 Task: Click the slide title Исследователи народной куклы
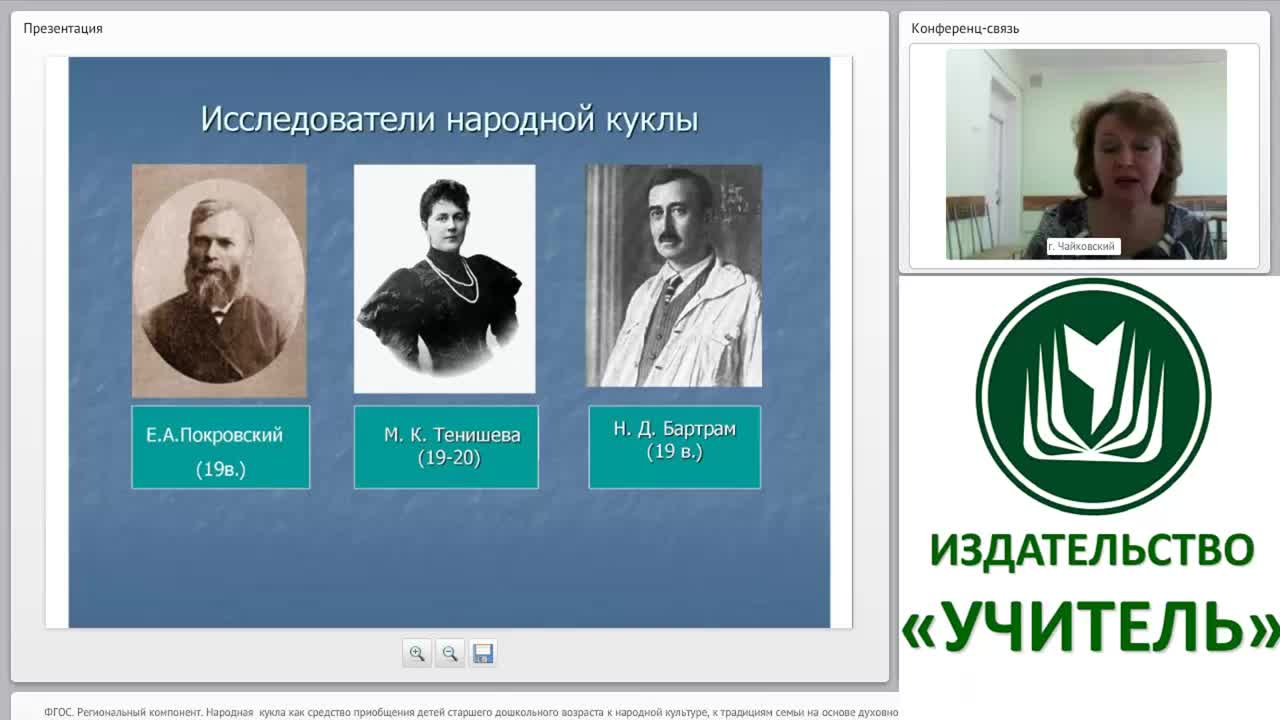[450, 119]
